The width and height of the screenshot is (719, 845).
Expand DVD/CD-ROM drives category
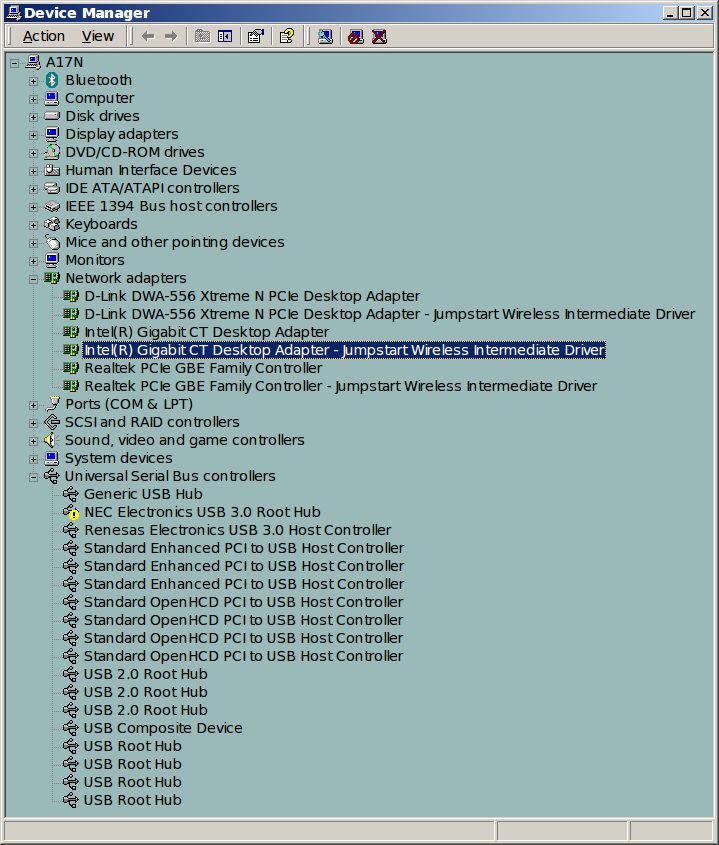click(33, 153)
